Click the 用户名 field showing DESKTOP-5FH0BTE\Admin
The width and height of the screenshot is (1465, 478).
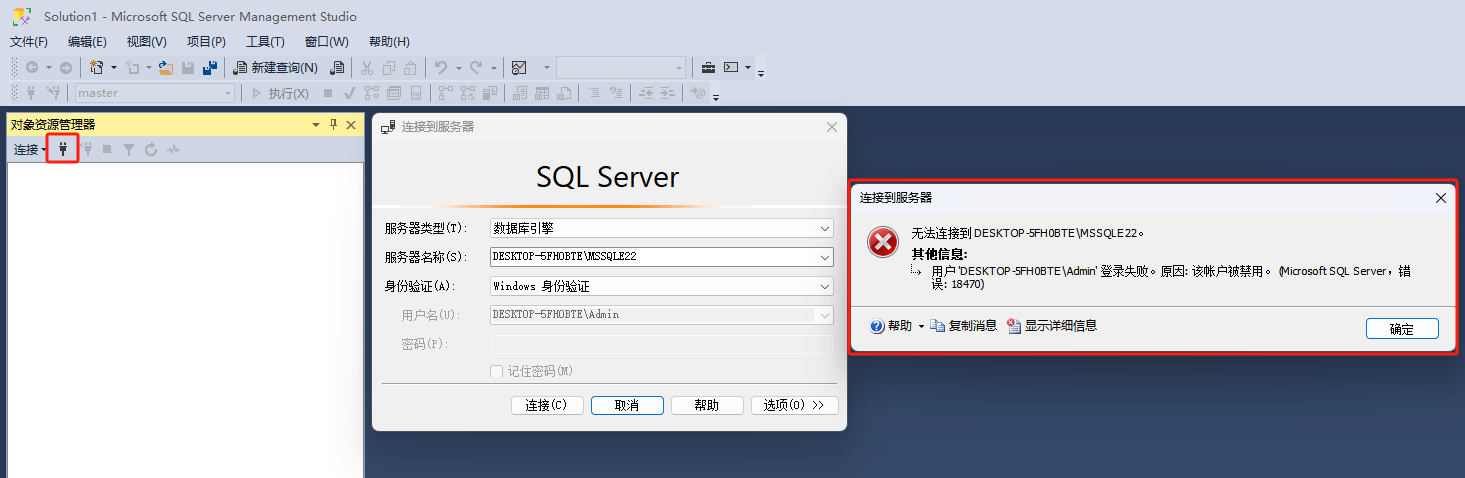[662, 315]
